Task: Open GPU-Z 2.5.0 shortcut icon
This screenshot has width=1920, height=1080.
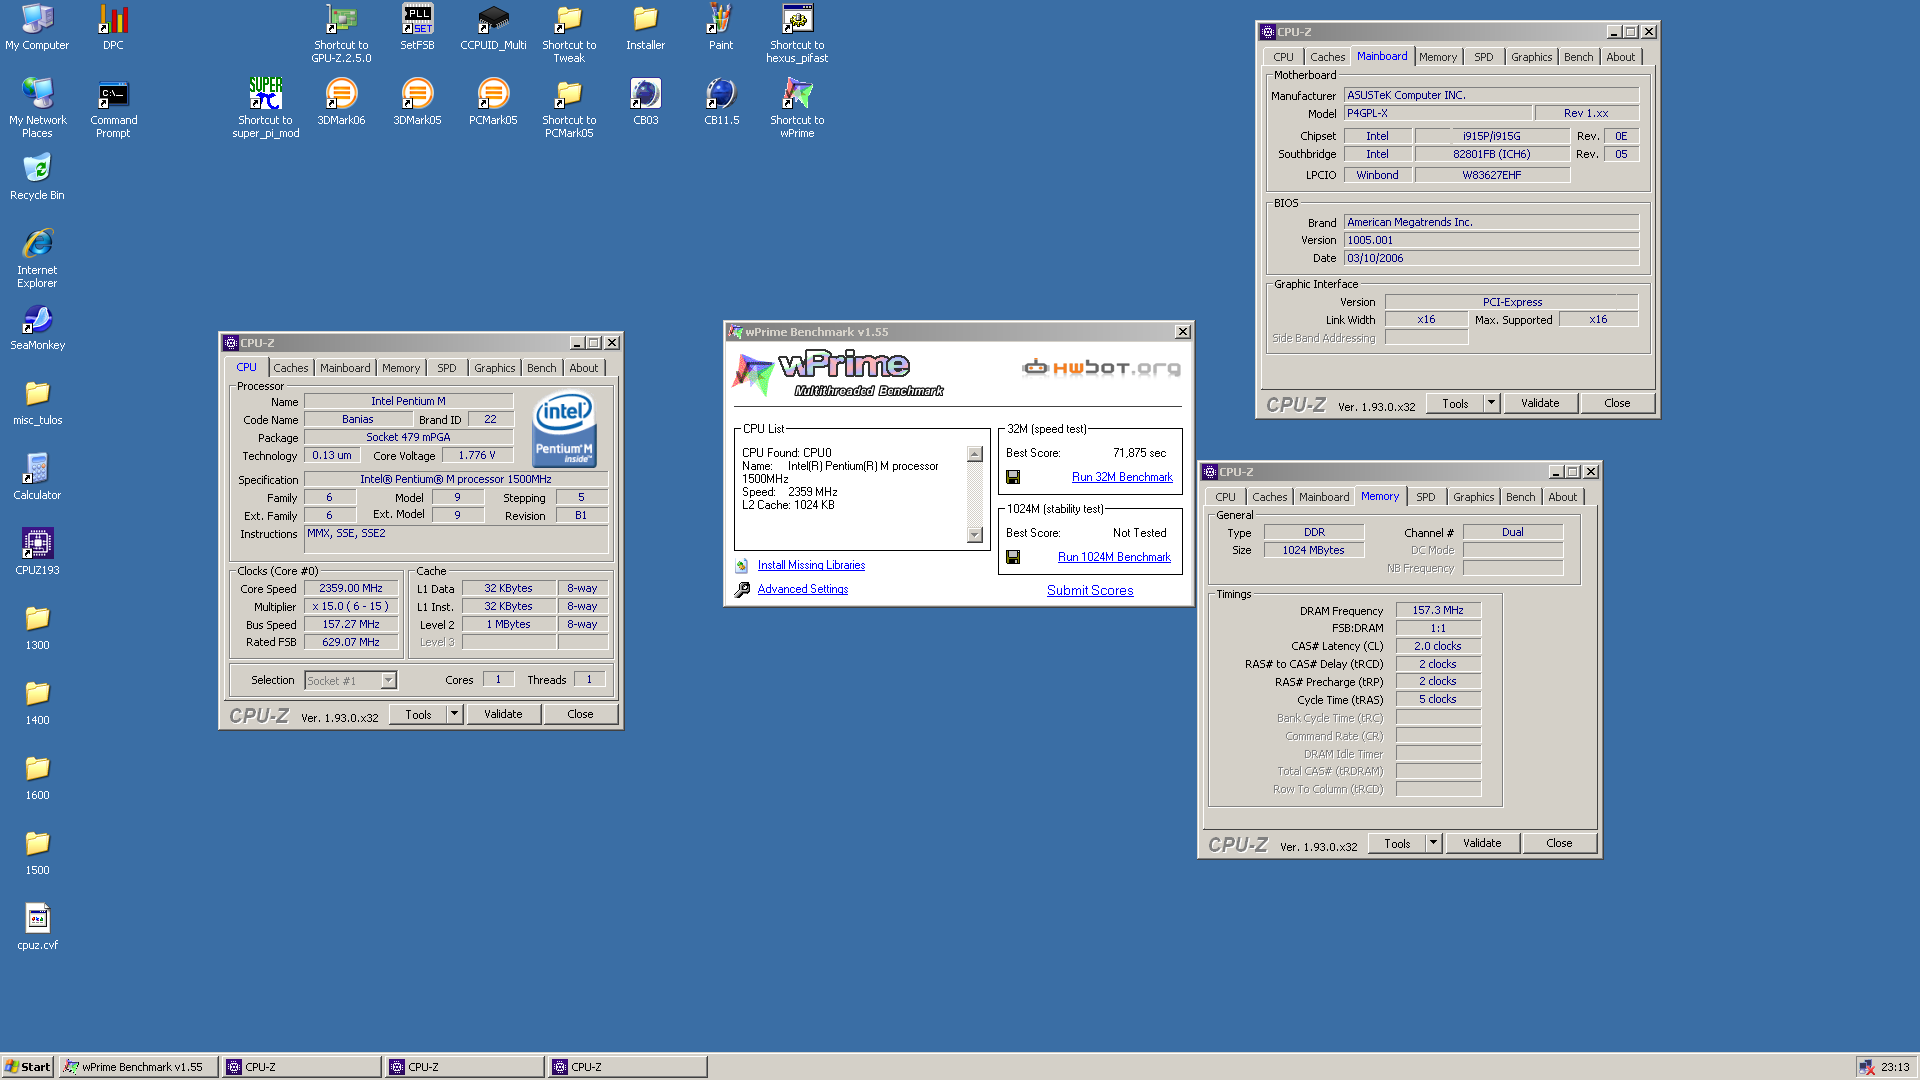Action: coord(341,33)
